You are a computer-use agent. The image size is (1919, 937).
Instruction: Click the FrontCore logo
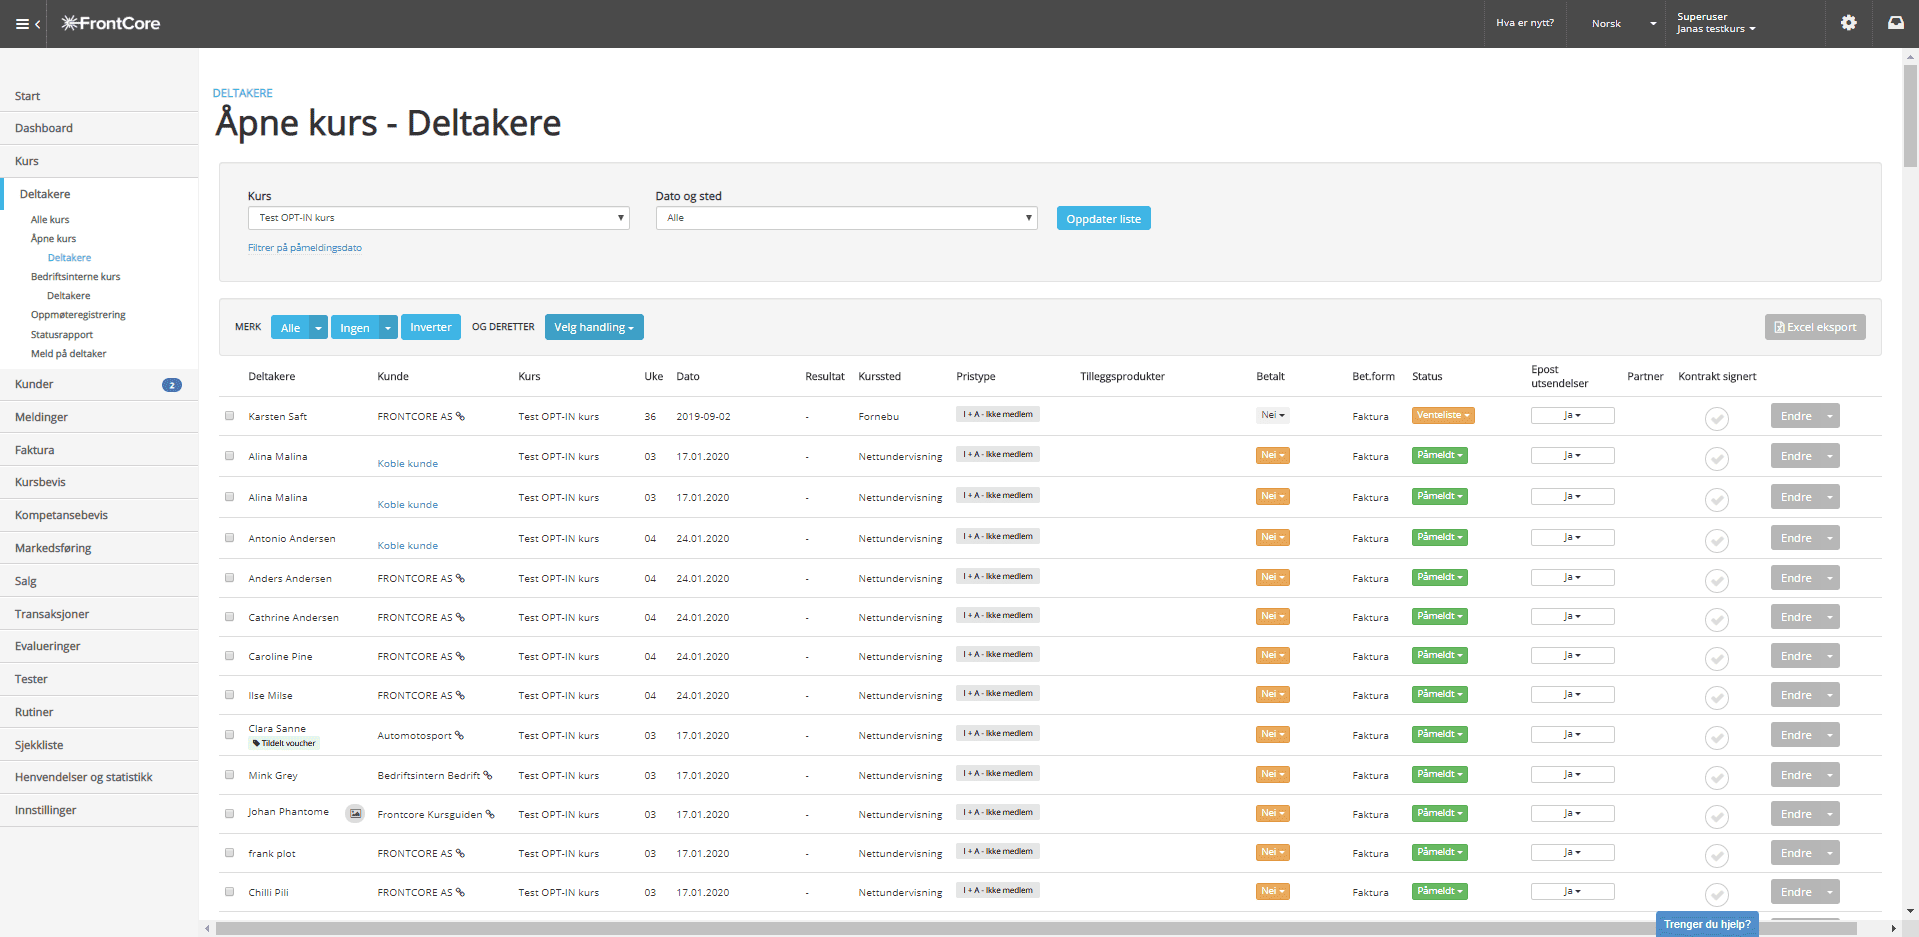pyautogui.click(x=111, y=23)
